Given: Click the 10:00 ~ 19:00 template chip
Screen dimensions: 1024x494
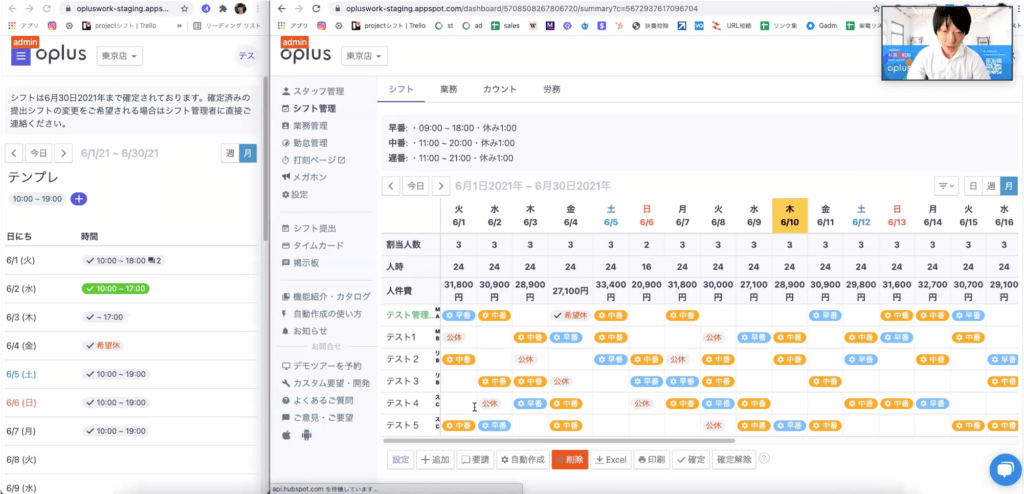Looking at the screenshot, I should (x=38, y=199).
